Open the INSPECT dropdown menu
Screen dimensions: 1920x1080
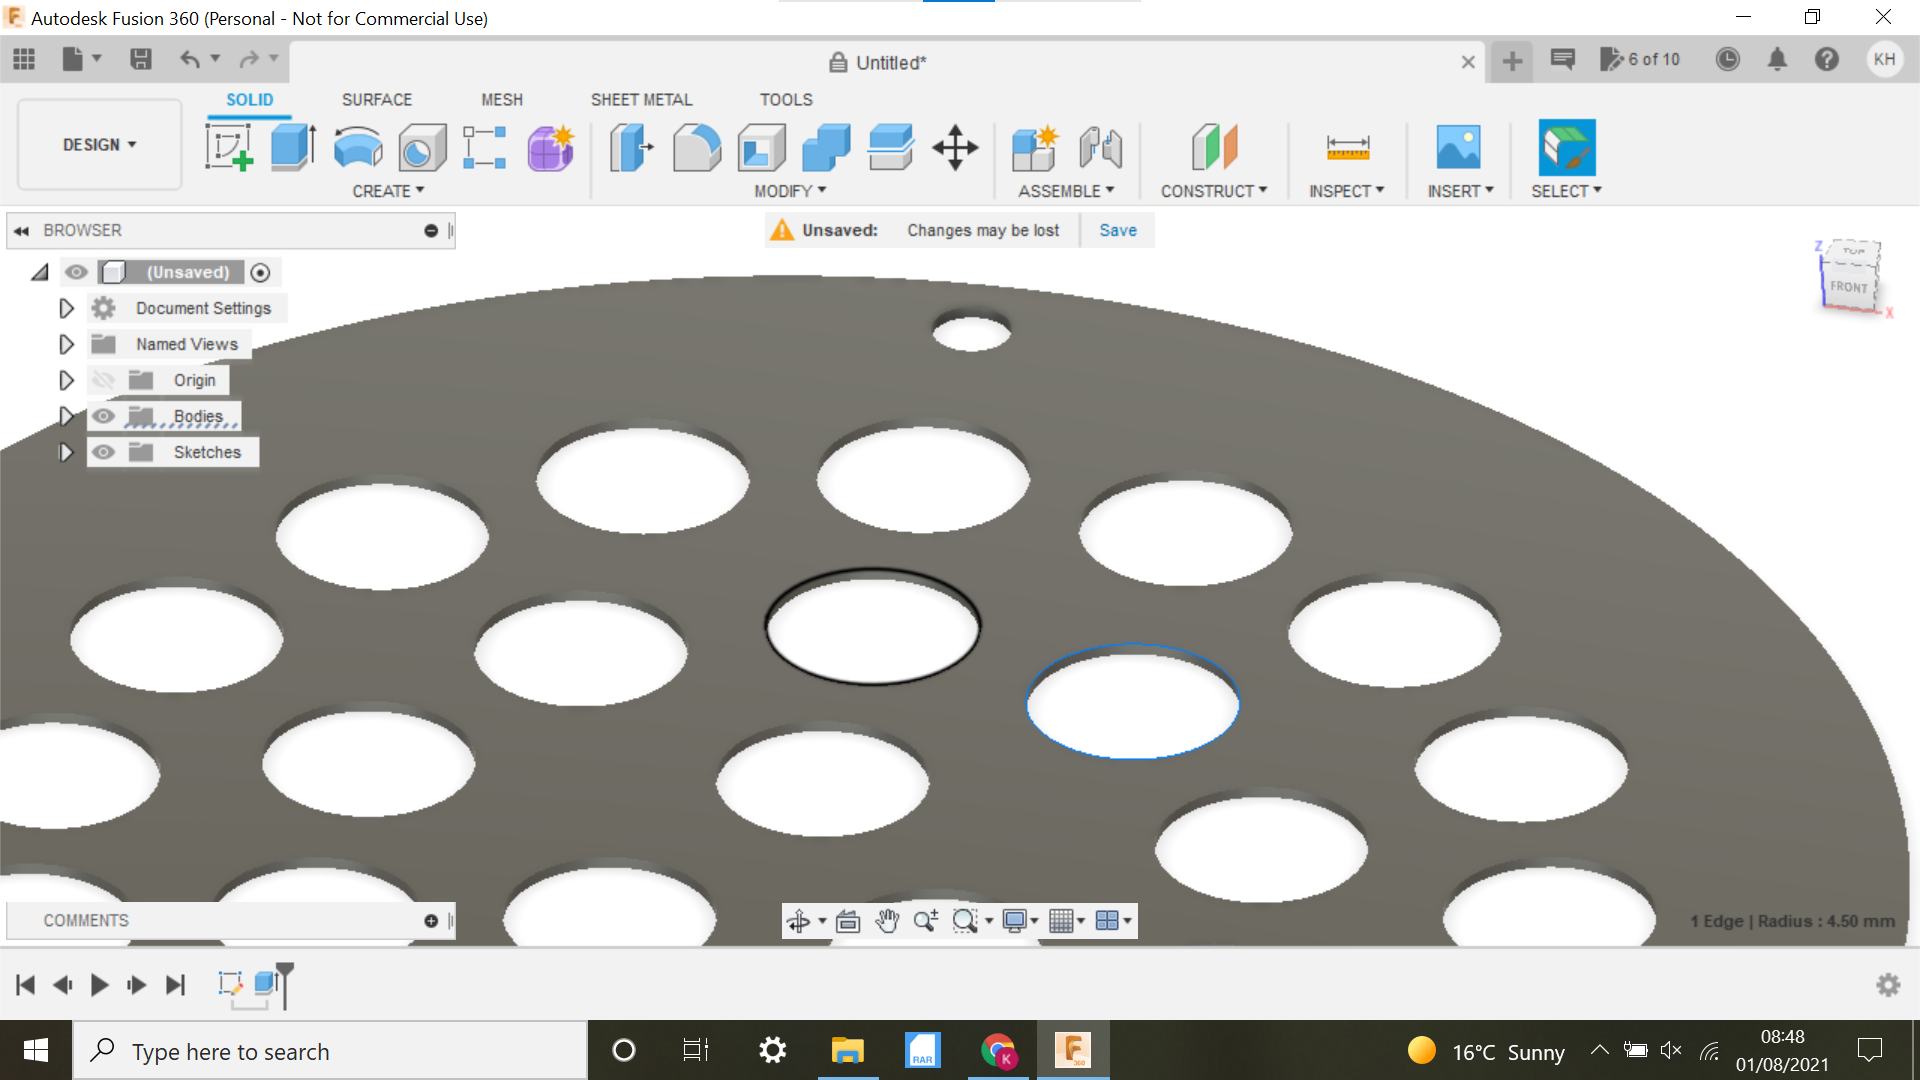1347,191
